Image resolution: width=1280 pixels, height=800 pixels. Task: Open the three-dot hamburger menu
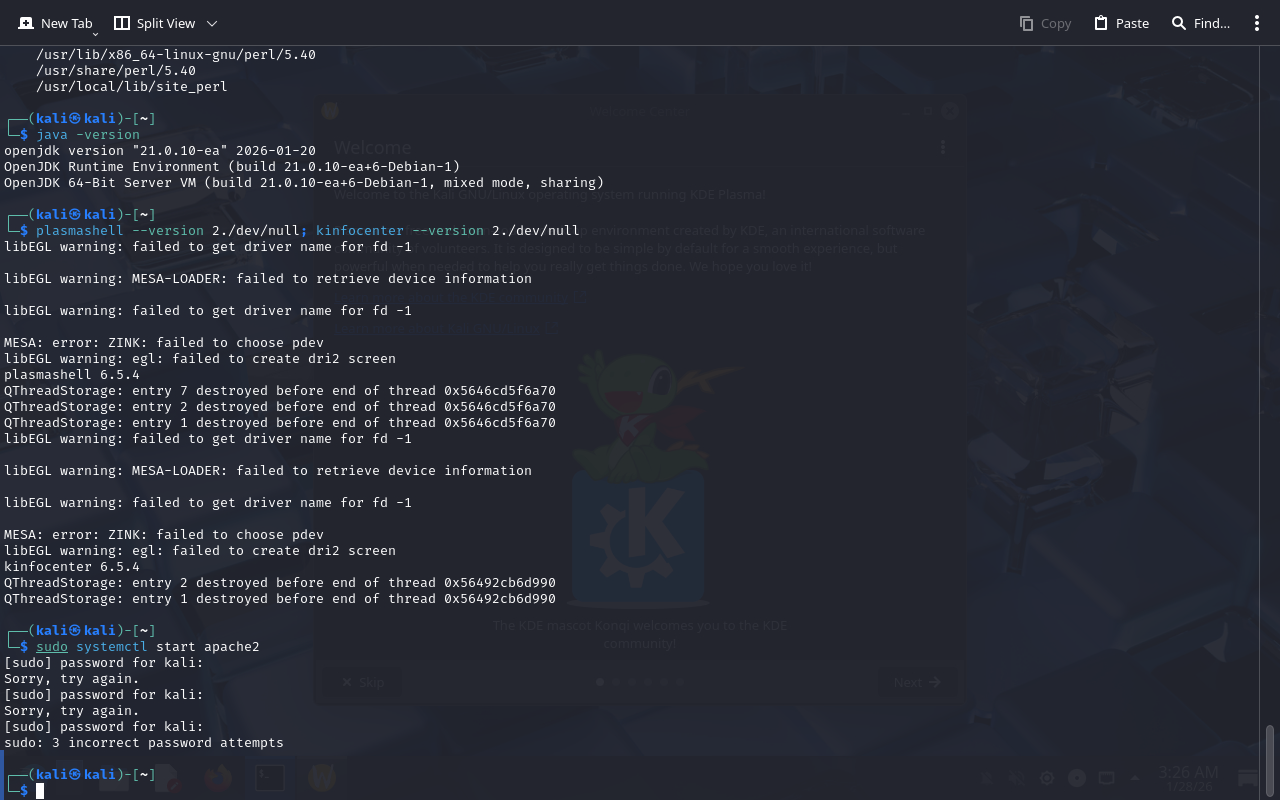point(1257,23)
